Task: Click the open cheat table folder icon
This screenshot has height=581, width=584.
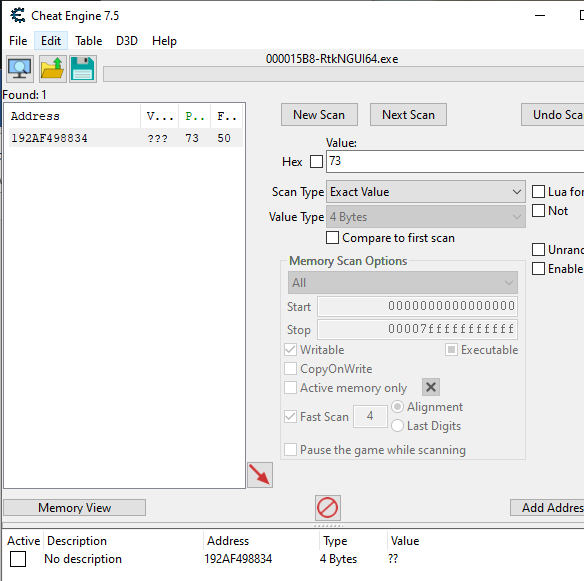Action: [x=53, y=69]
